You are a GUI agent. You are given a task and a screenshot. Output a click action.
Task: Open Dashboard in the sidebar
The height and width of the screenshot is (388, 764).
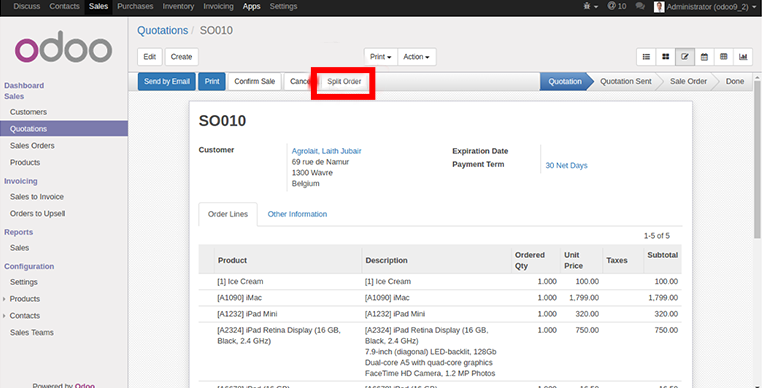tap(24, 85)
